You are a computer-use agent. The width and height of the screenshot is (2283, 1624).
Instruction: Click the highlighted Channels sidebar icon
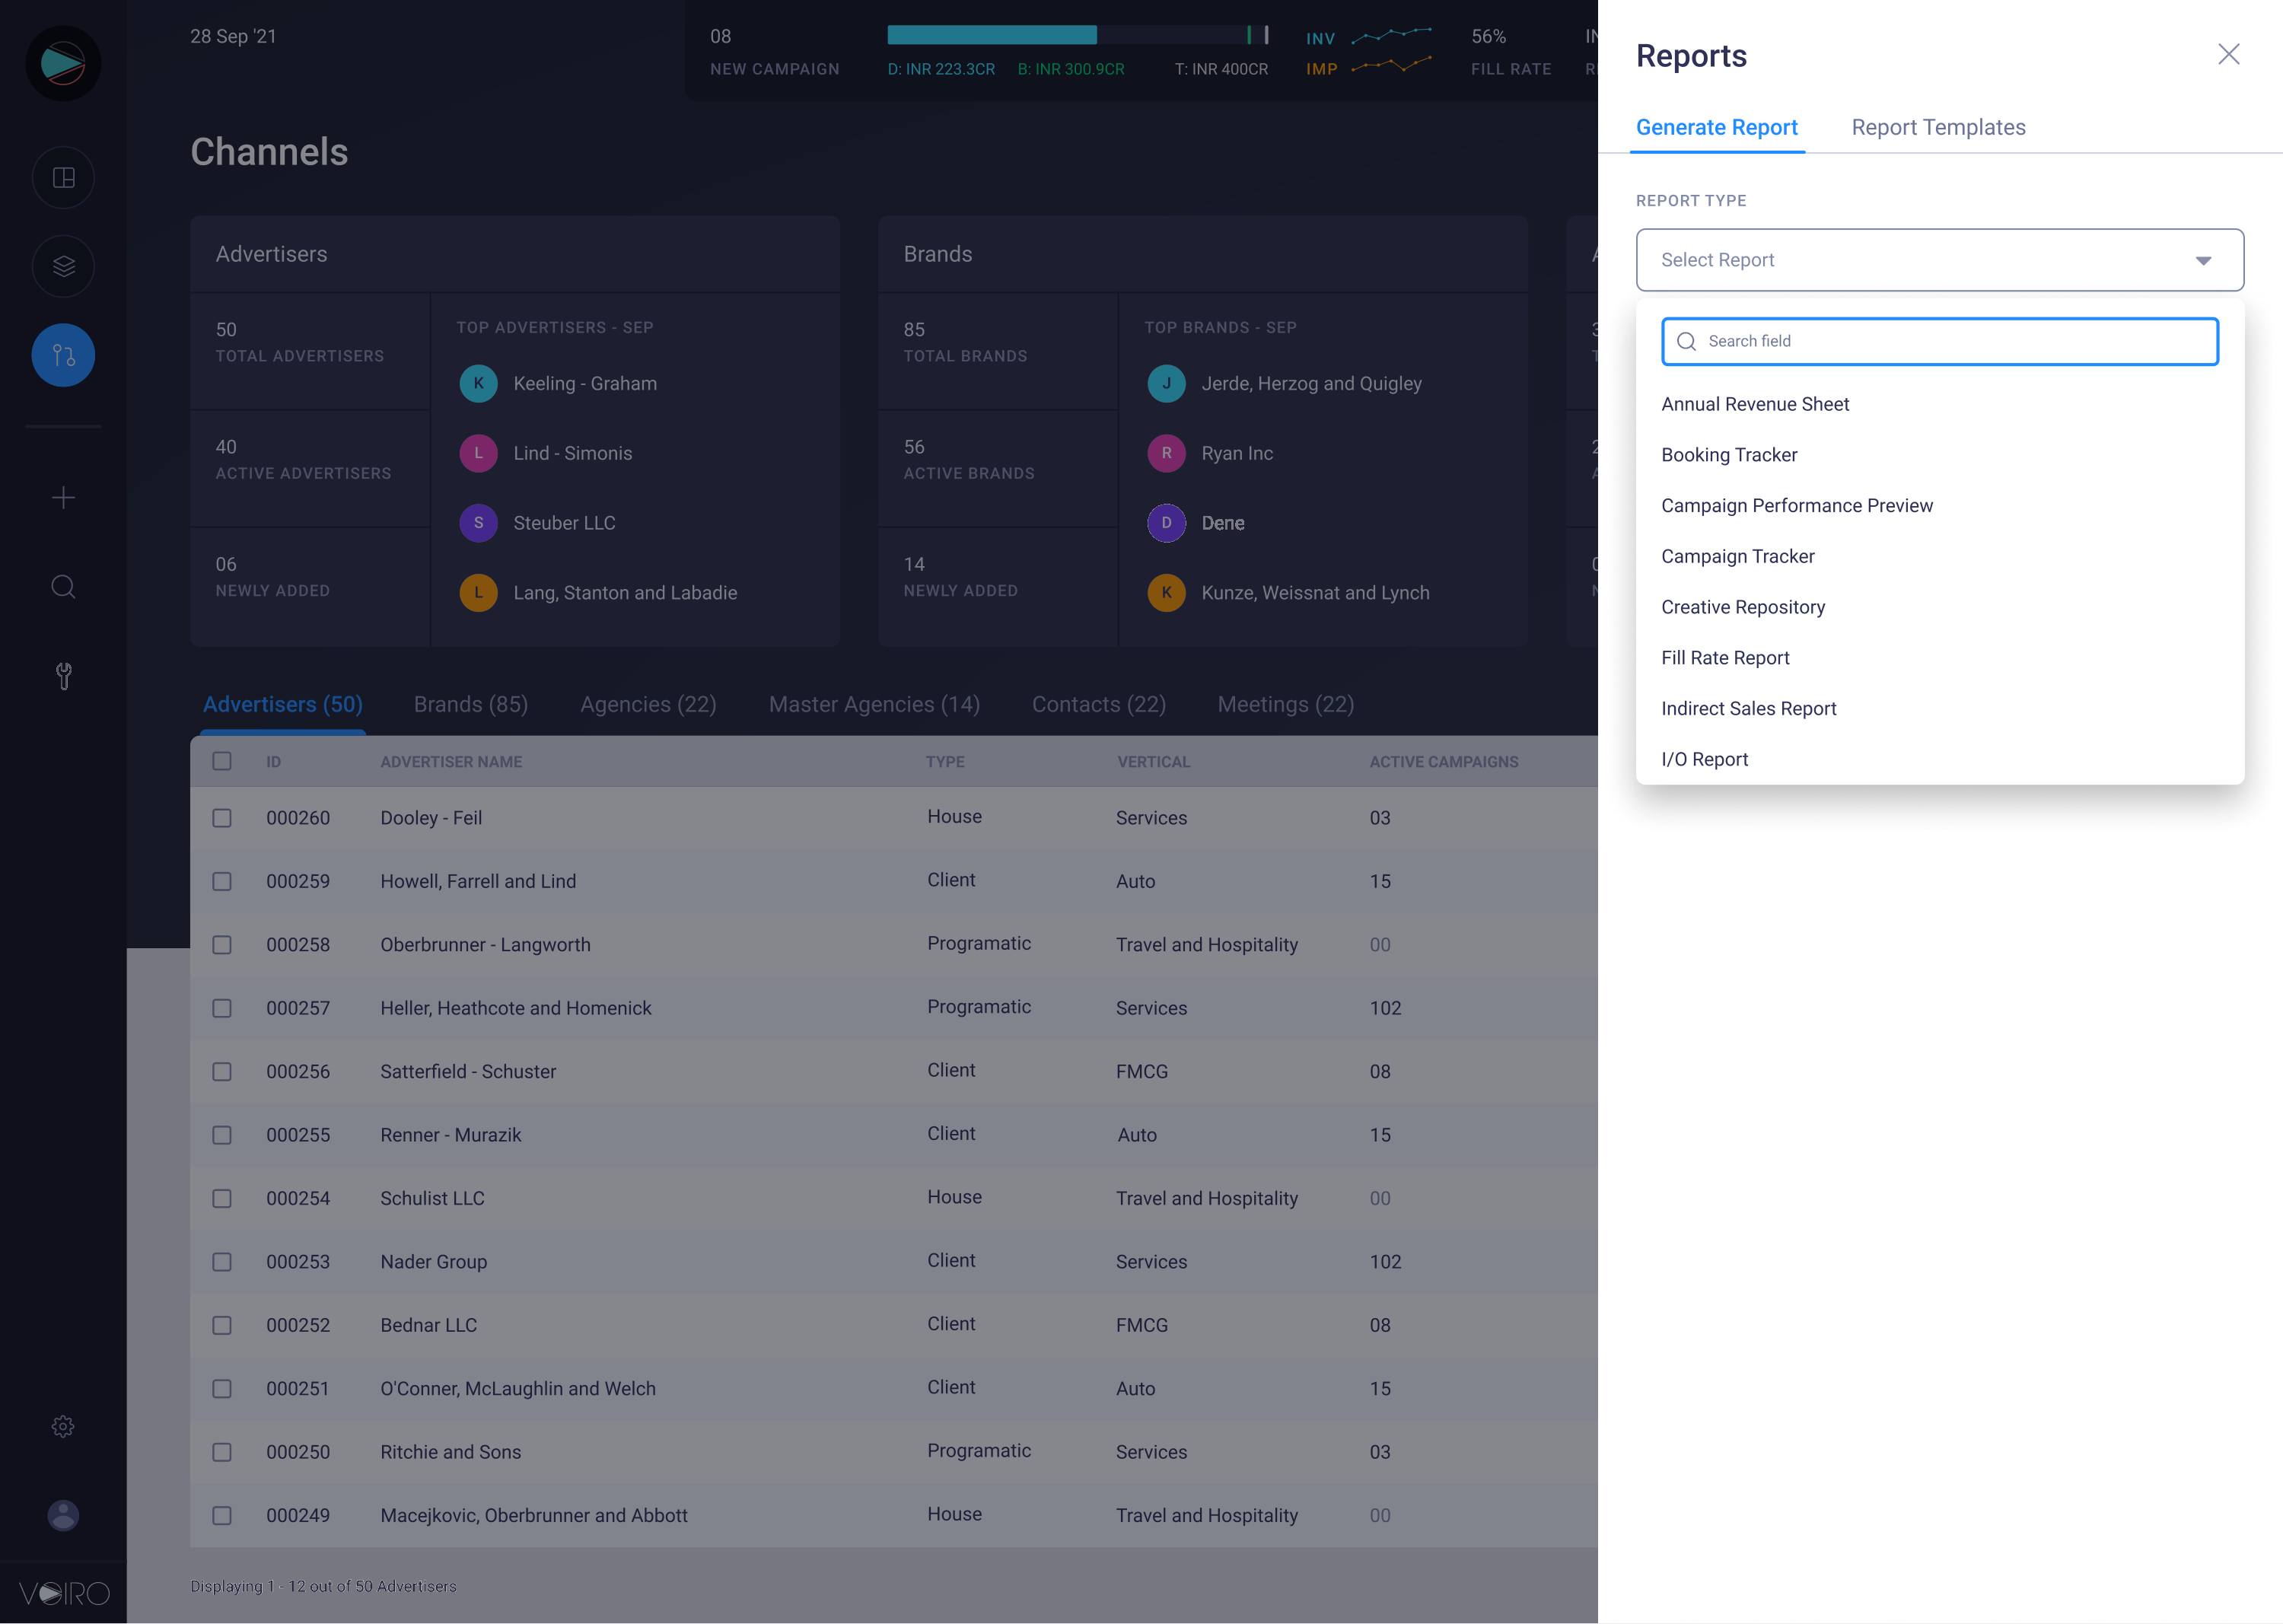click(x=63, y=354)
